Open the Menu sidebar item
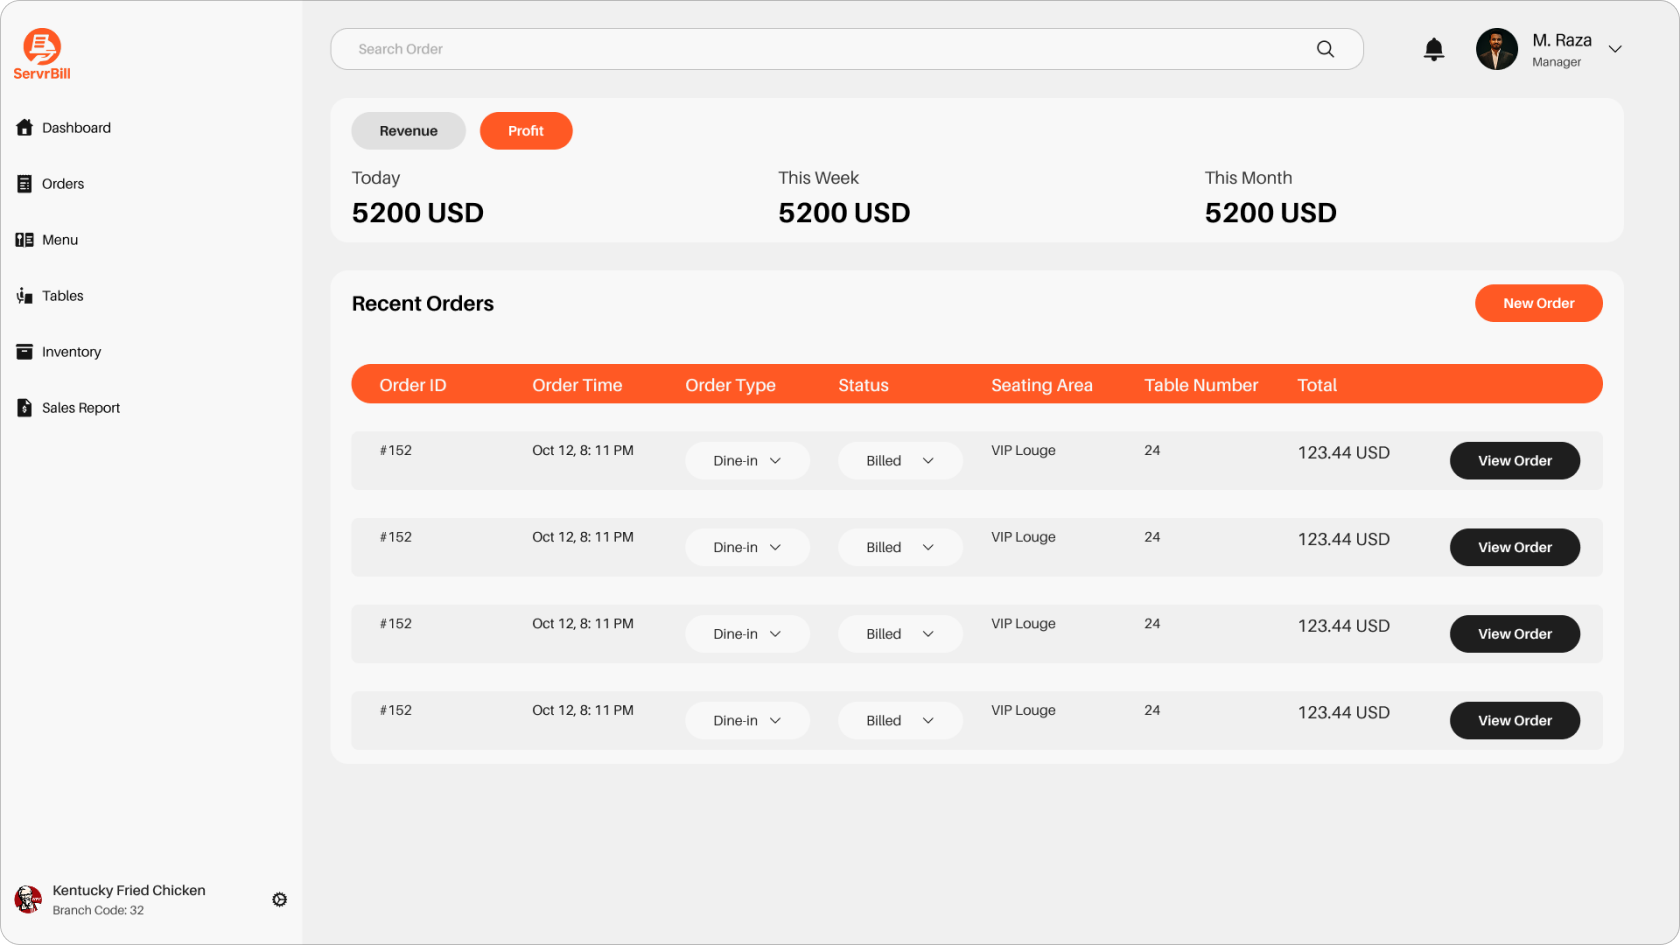The image size is (1680, 945). point(59,240)
